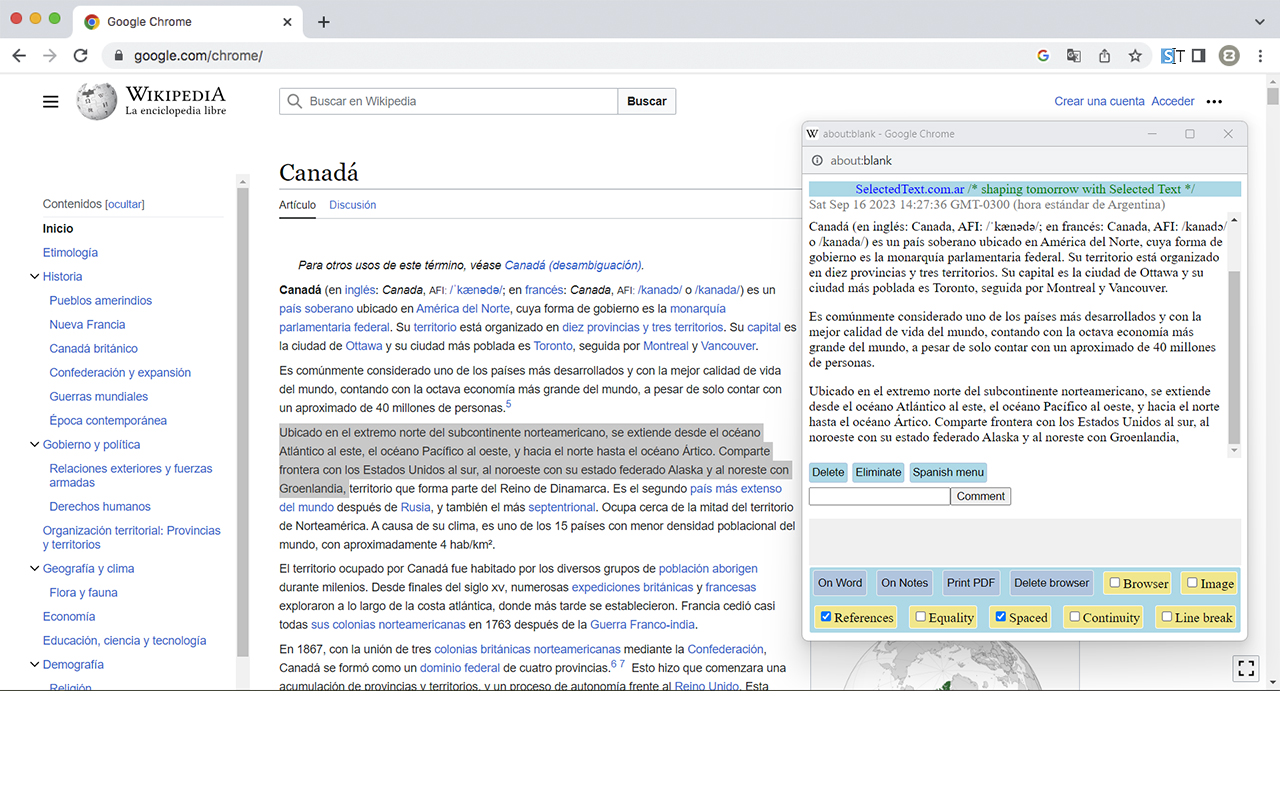Image resolution: width=1280 pixels, height=800 pixels.
Task: Click the info icon beside about:blank
Action: tap(817, 160)
